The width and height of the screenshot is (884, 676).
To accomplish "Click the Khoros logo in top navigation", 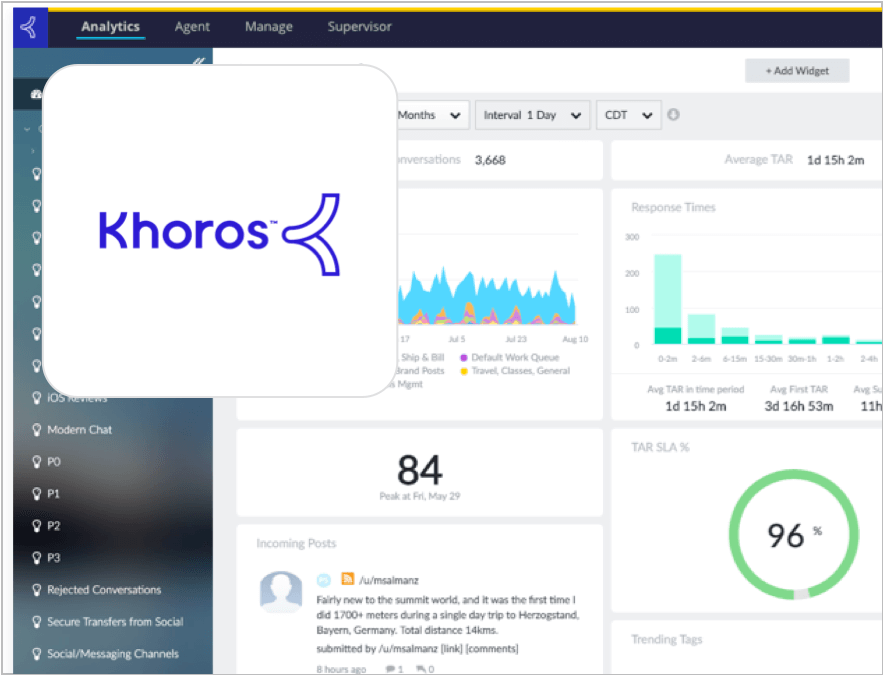I will coord(30,28).
